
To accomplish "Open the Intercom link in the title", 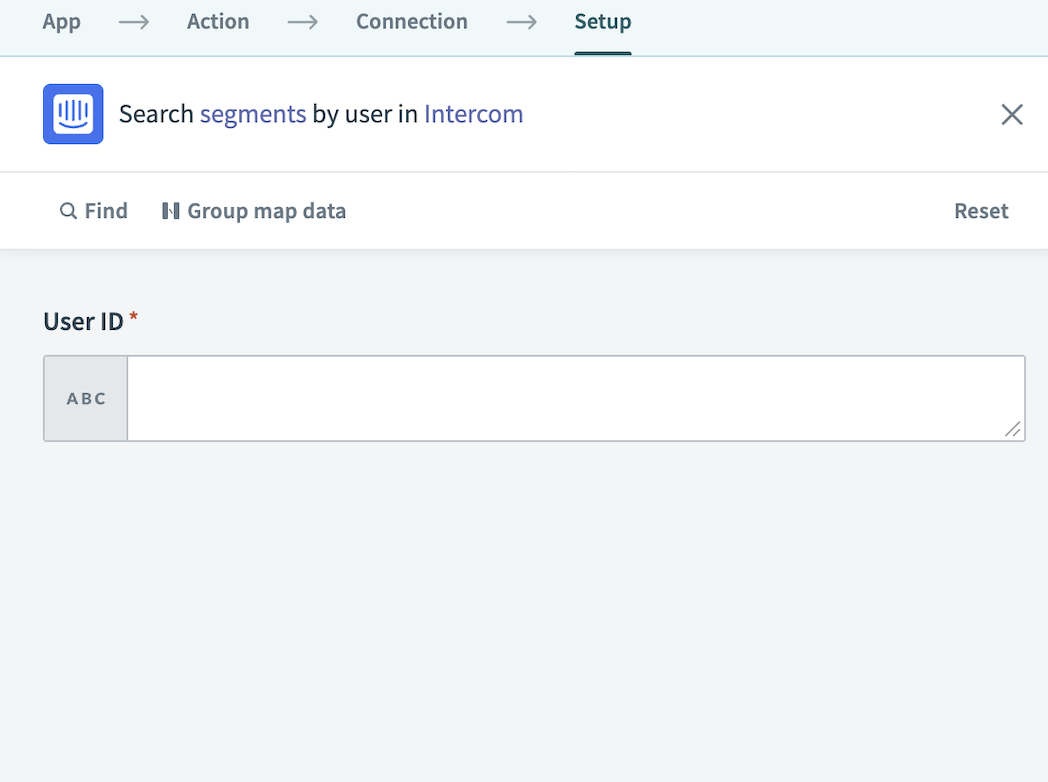I will click(x=473, y=114).
